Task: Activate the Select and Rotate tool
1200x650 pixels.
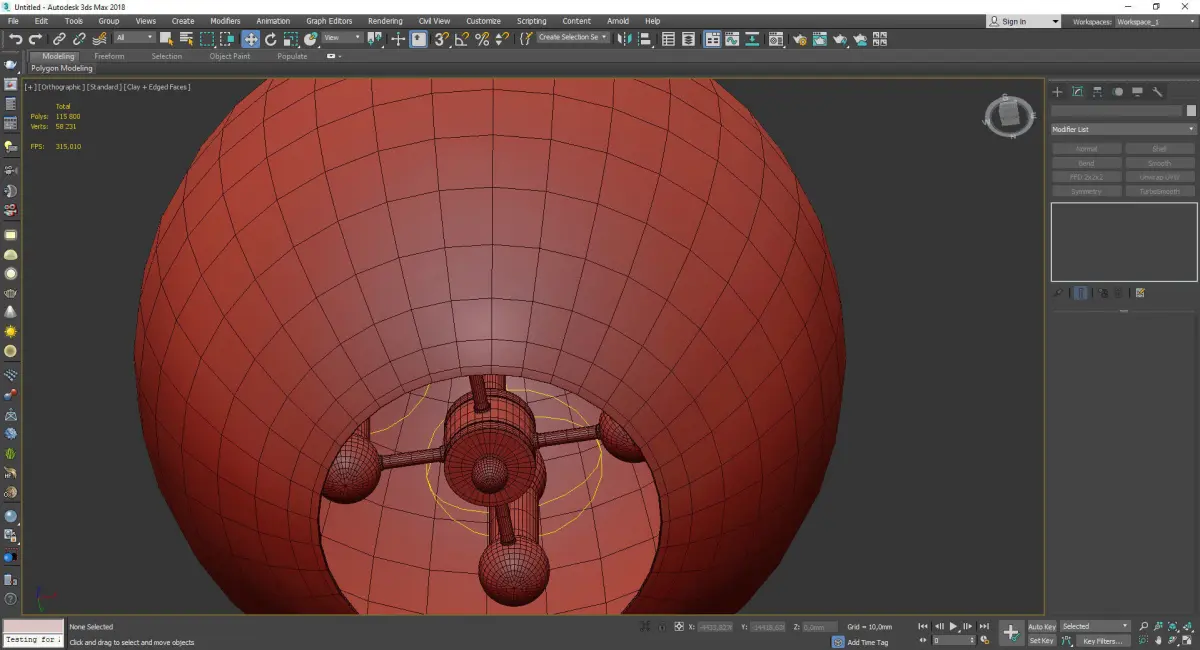Action: click(270, 39)
